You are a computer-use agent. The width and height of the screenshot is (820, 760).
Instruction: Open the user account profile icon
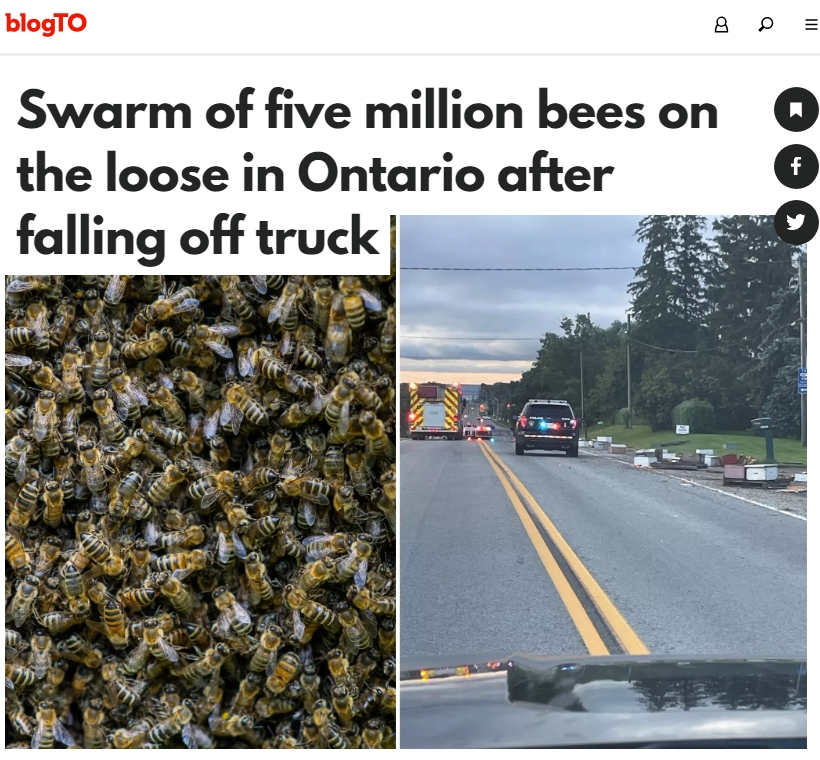pos(721,25)
